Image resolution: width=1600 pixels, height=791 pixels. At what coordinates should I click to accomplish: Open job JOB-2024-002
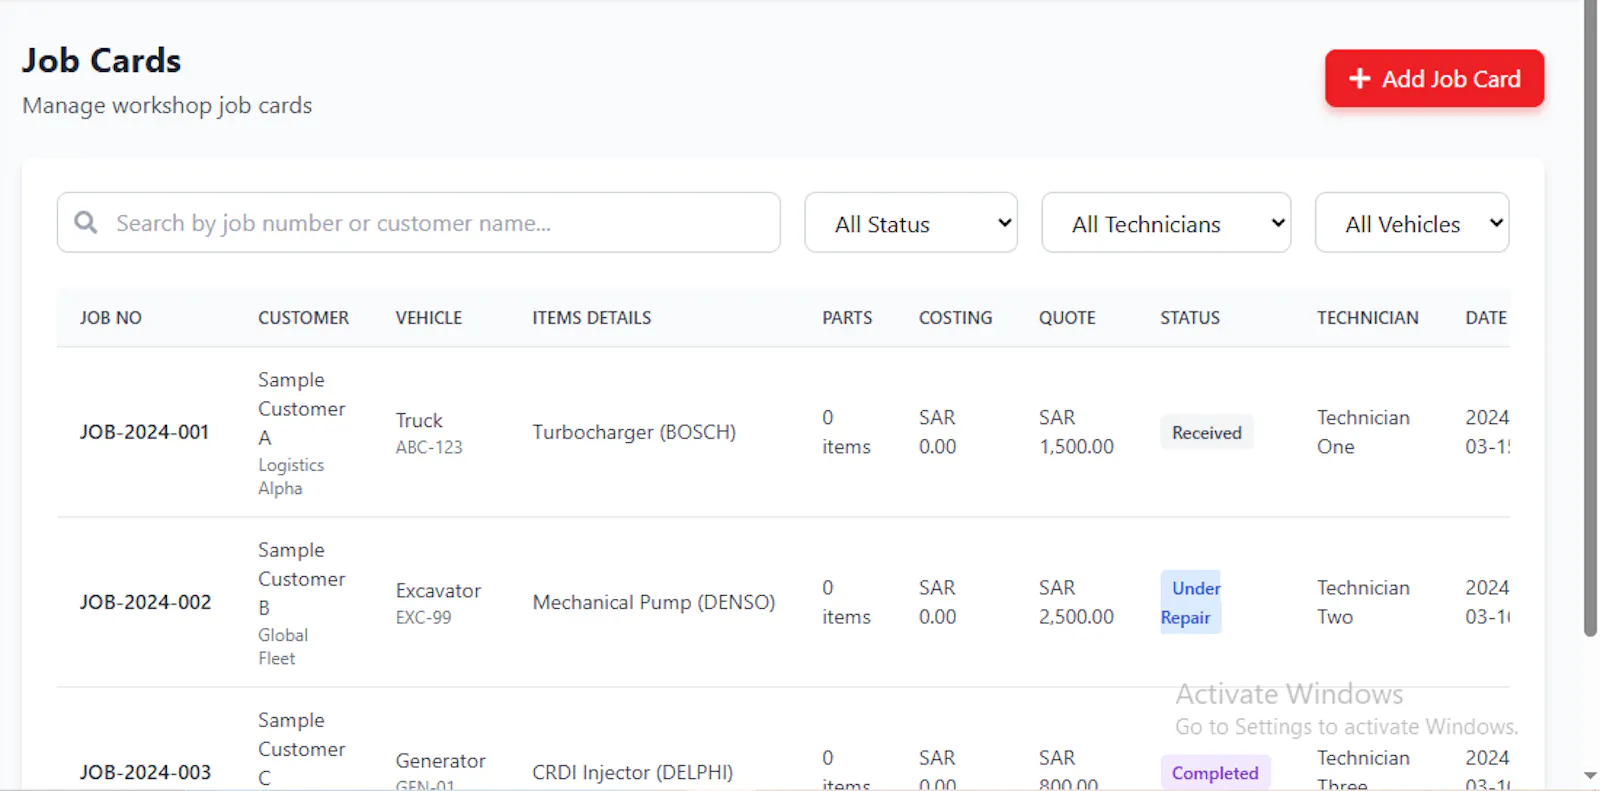coord(146,602)
